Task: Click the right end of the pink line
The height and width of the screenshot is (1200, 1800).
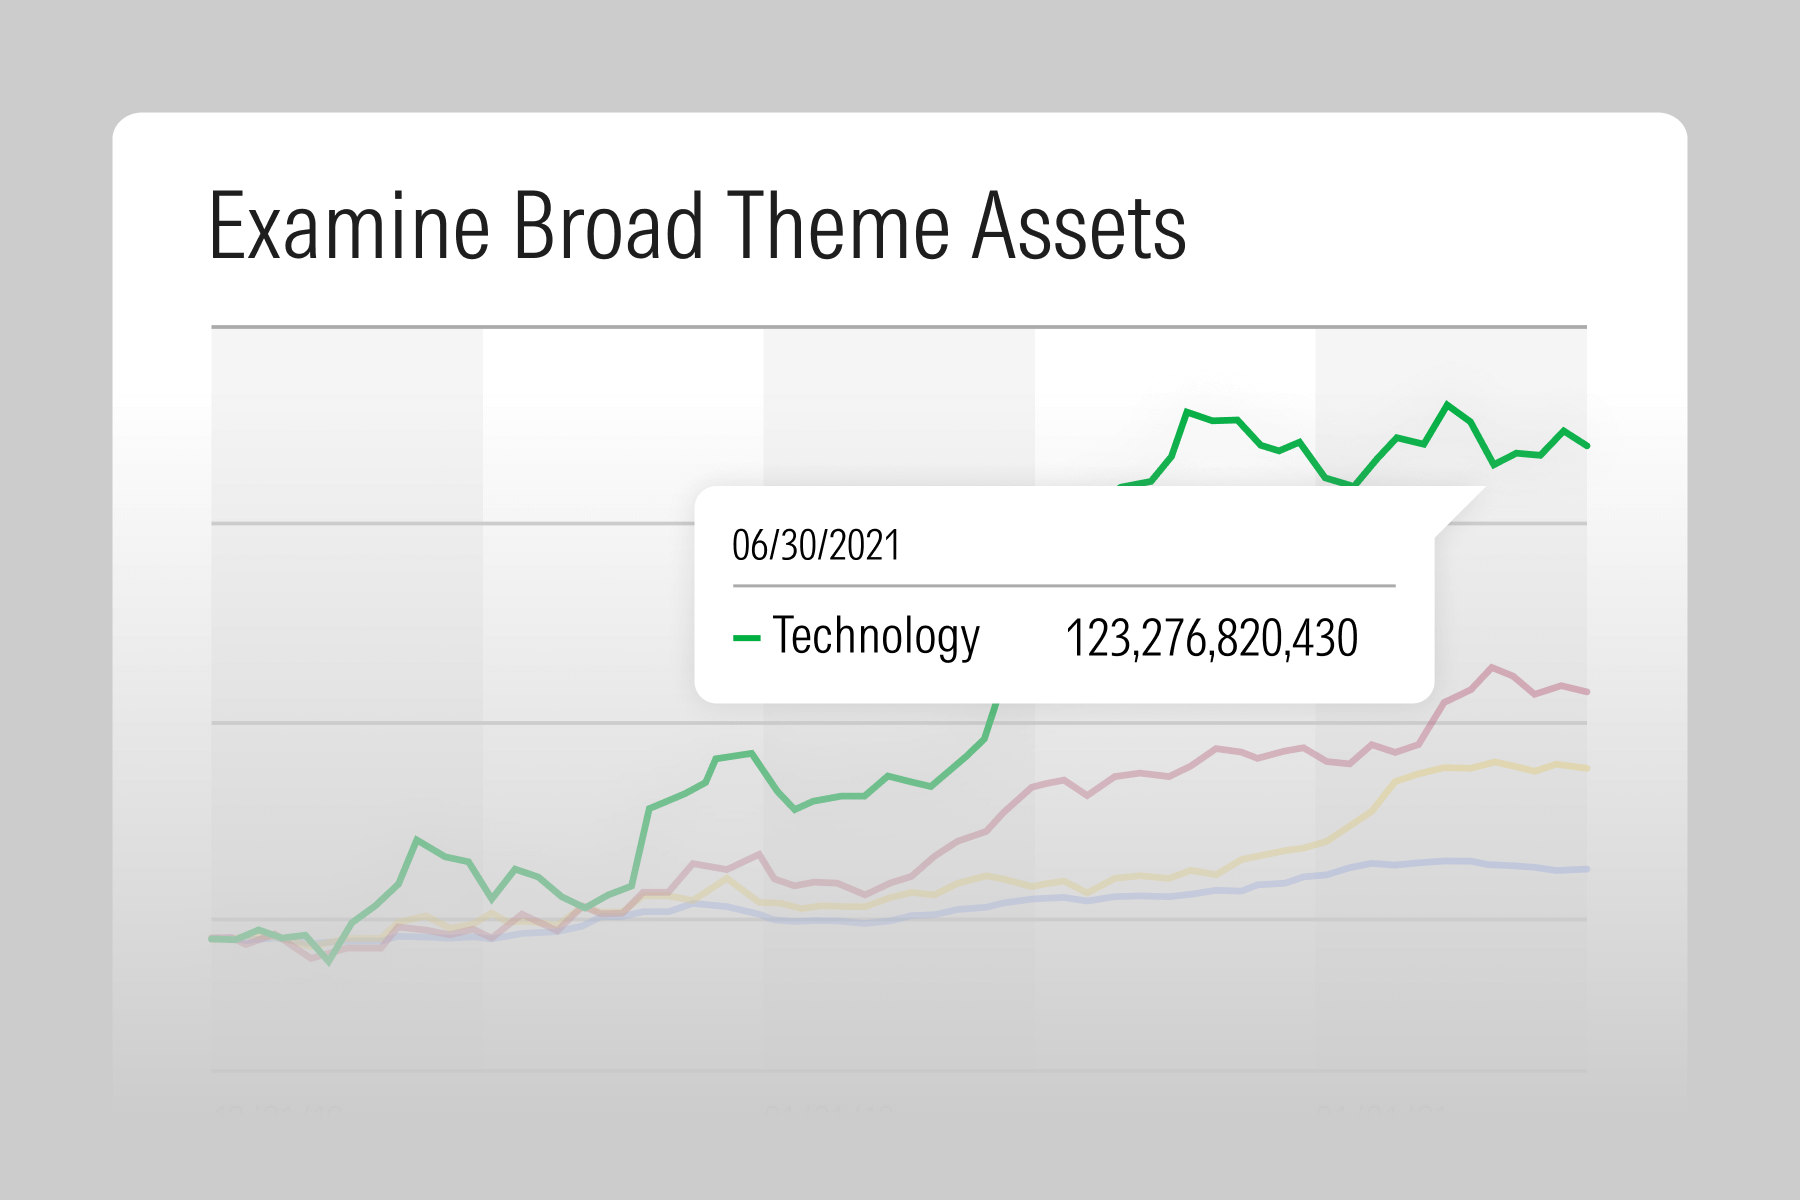Action: click(1586, 691)
